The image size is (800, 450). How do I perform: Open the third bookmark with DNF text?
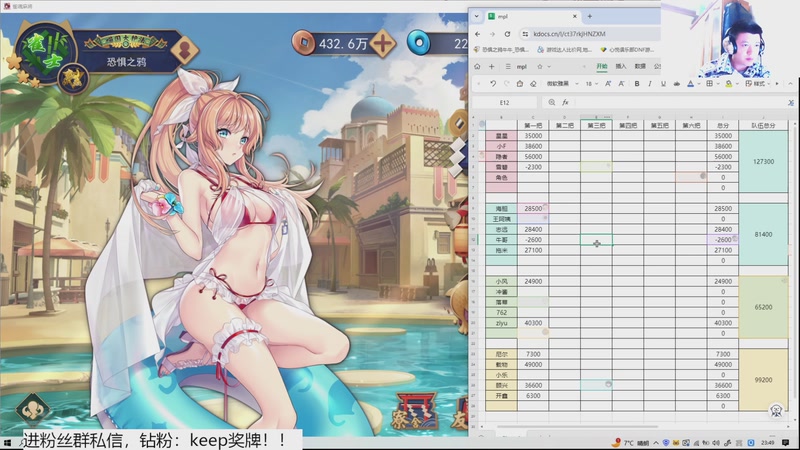(627, 49)
